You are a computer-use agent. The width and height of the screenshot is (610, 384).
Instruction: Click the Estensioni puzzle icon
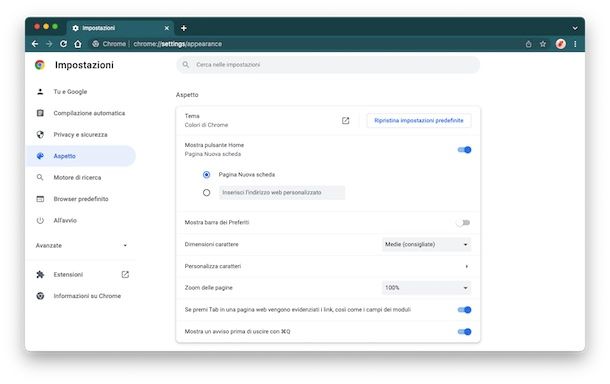click(40, 275)
